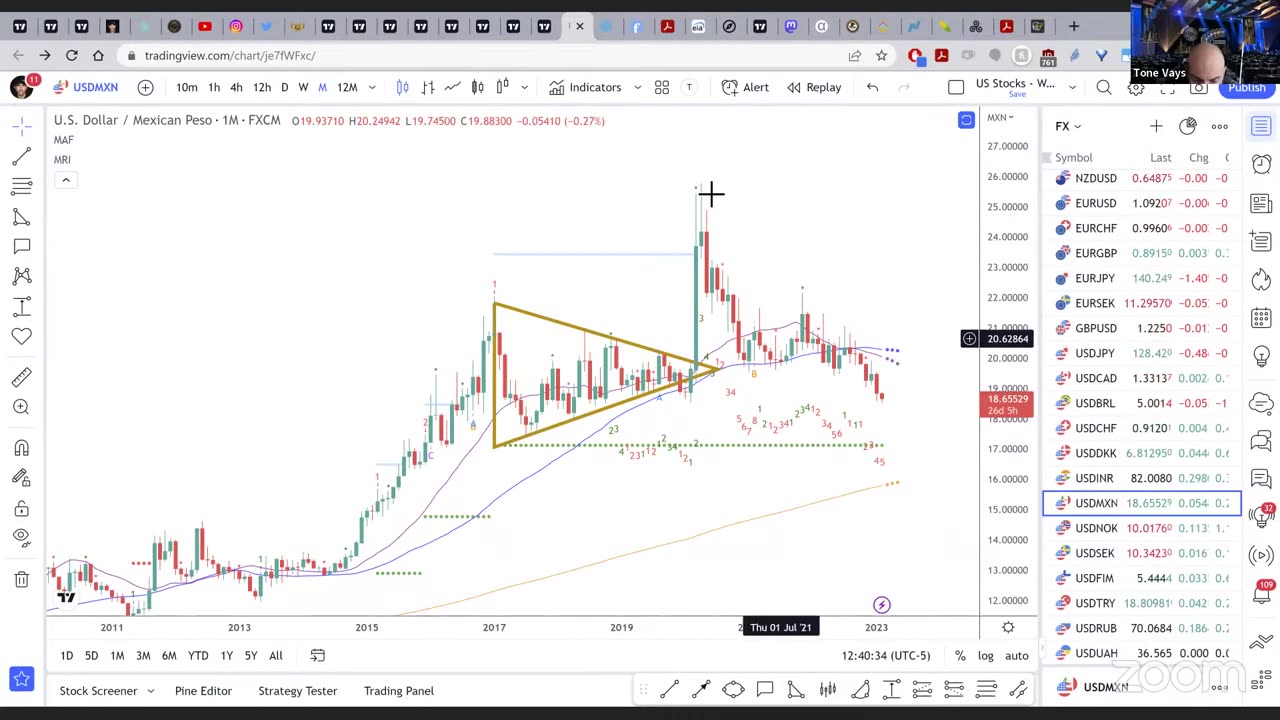Open the Strategy Tester tab
This screenshot has width=1280, height=720.
(297, 691)
